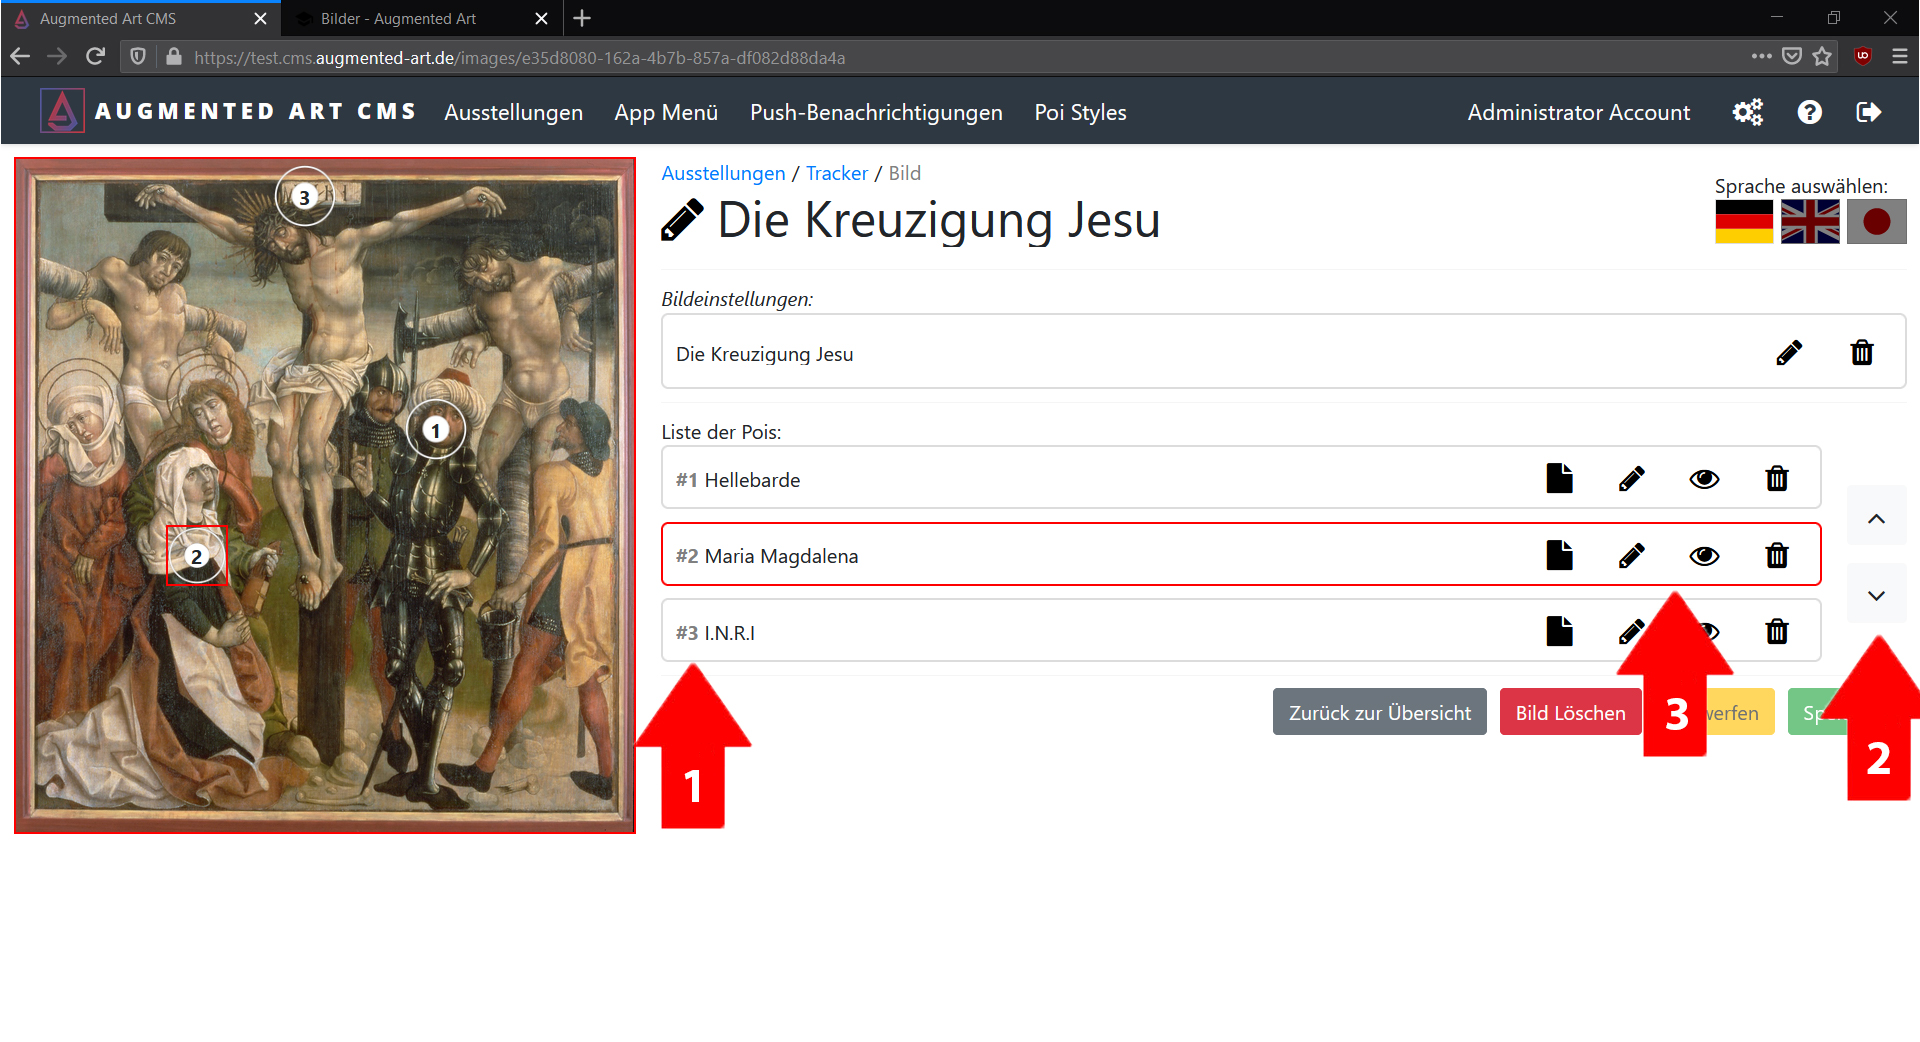1920x1042 pixels.
Task: Move selected POI up with chevron
Action: (1876, 518)
